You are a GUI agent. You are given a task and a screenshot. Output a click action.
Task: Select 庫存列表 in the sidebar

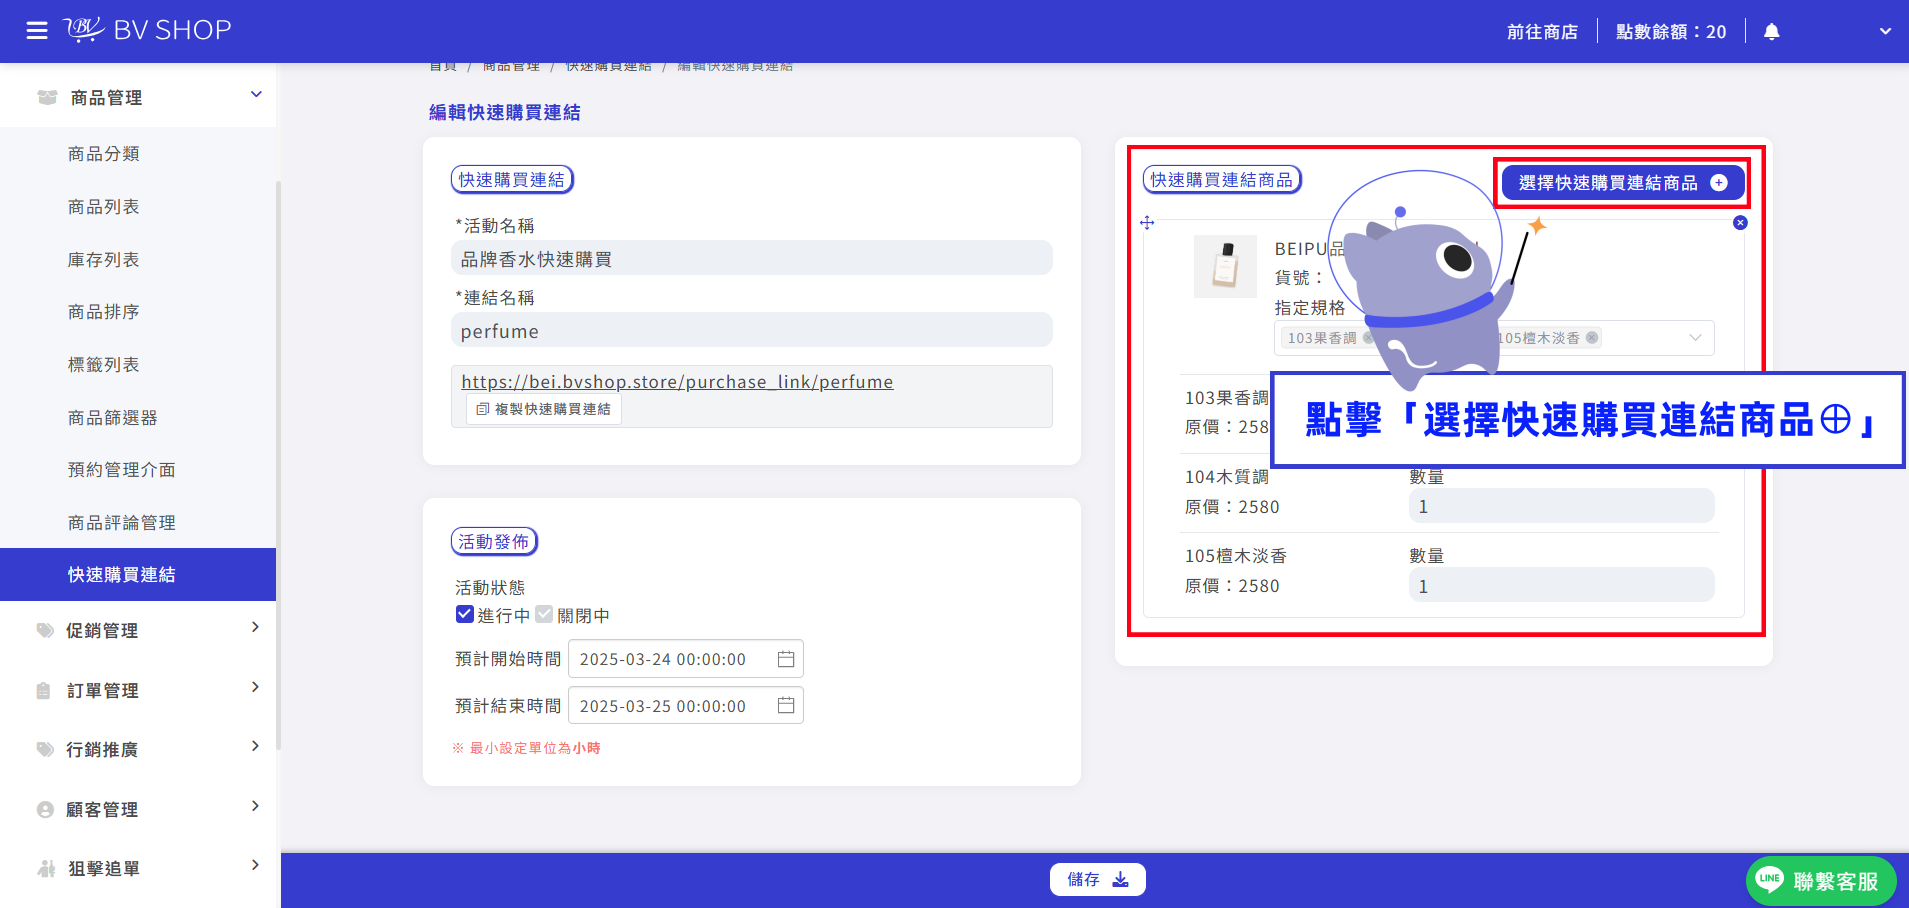[x=104, y=260]
